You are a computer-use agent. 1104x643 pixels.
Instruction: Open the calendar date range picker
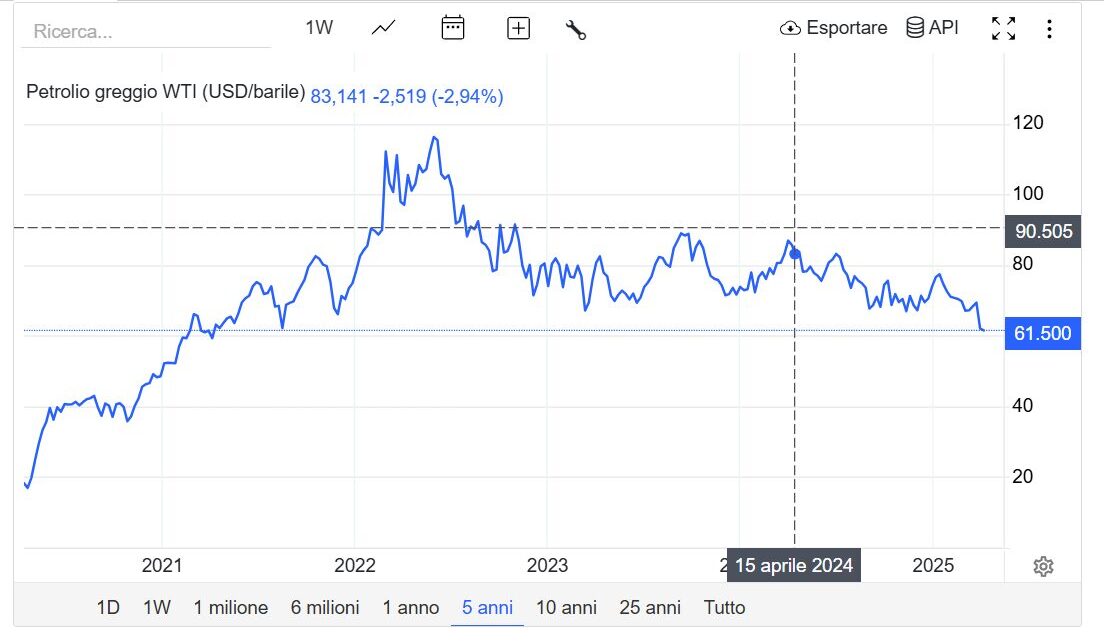453,28
